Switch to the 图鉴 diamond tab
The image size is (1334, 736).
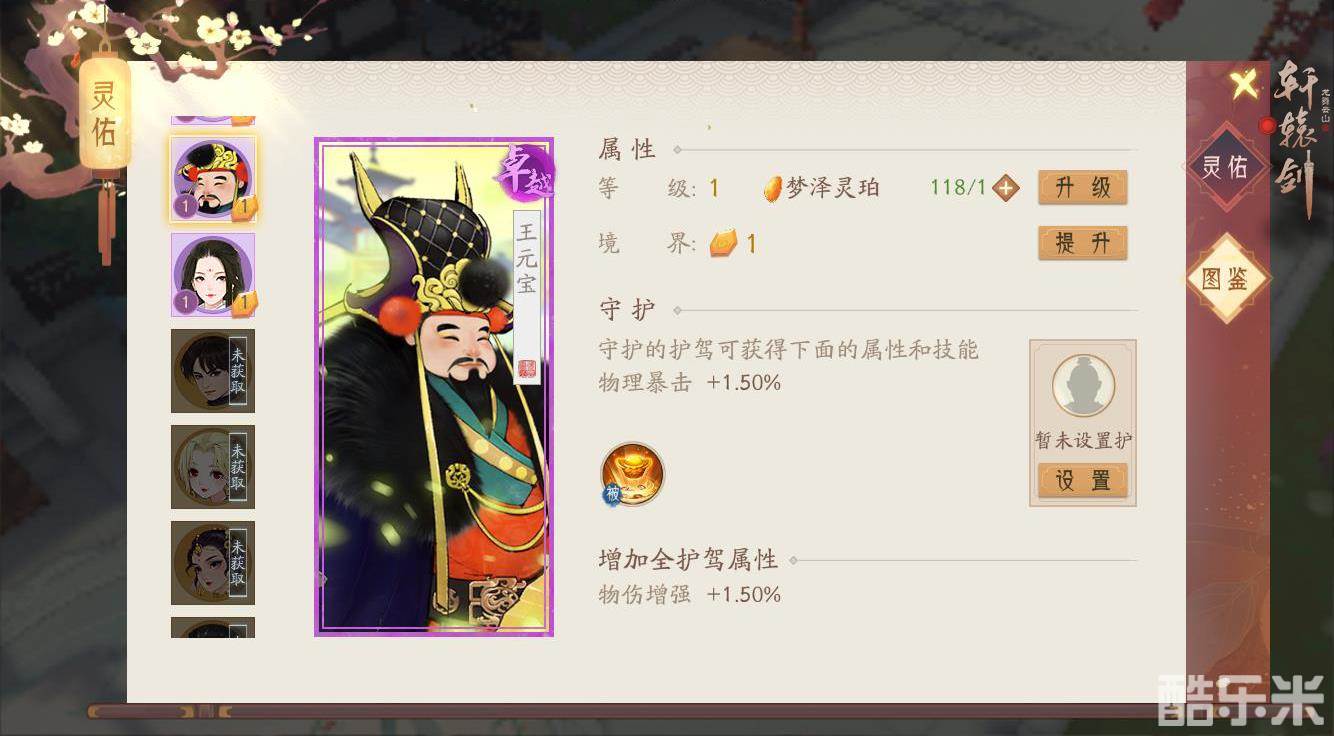[1225, 279]
